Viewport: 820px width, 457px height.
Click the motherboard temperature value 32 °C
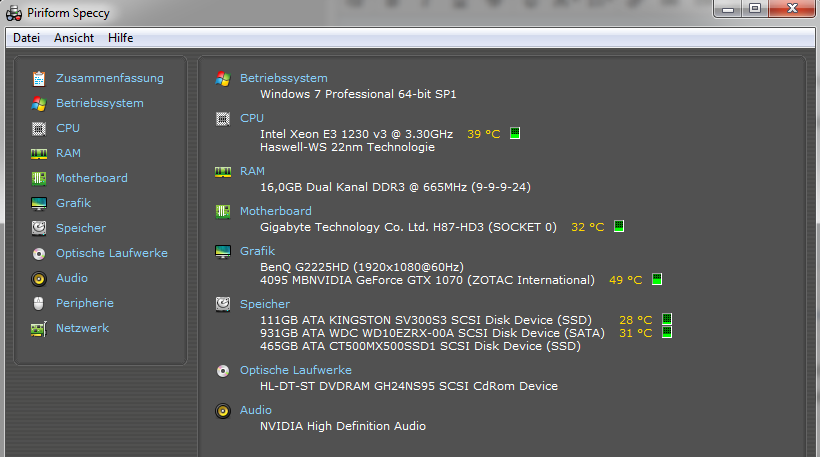tap(588, 227)
